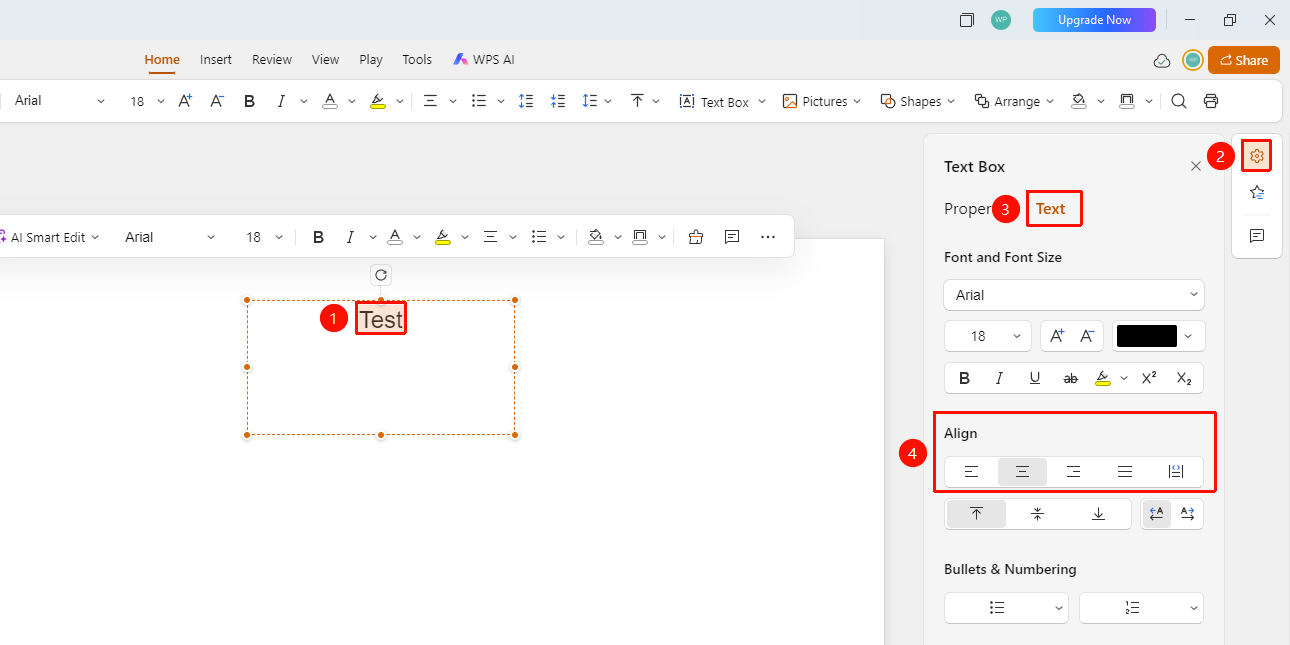Click the search magnifier in the ribbon

coord(1179,101)
